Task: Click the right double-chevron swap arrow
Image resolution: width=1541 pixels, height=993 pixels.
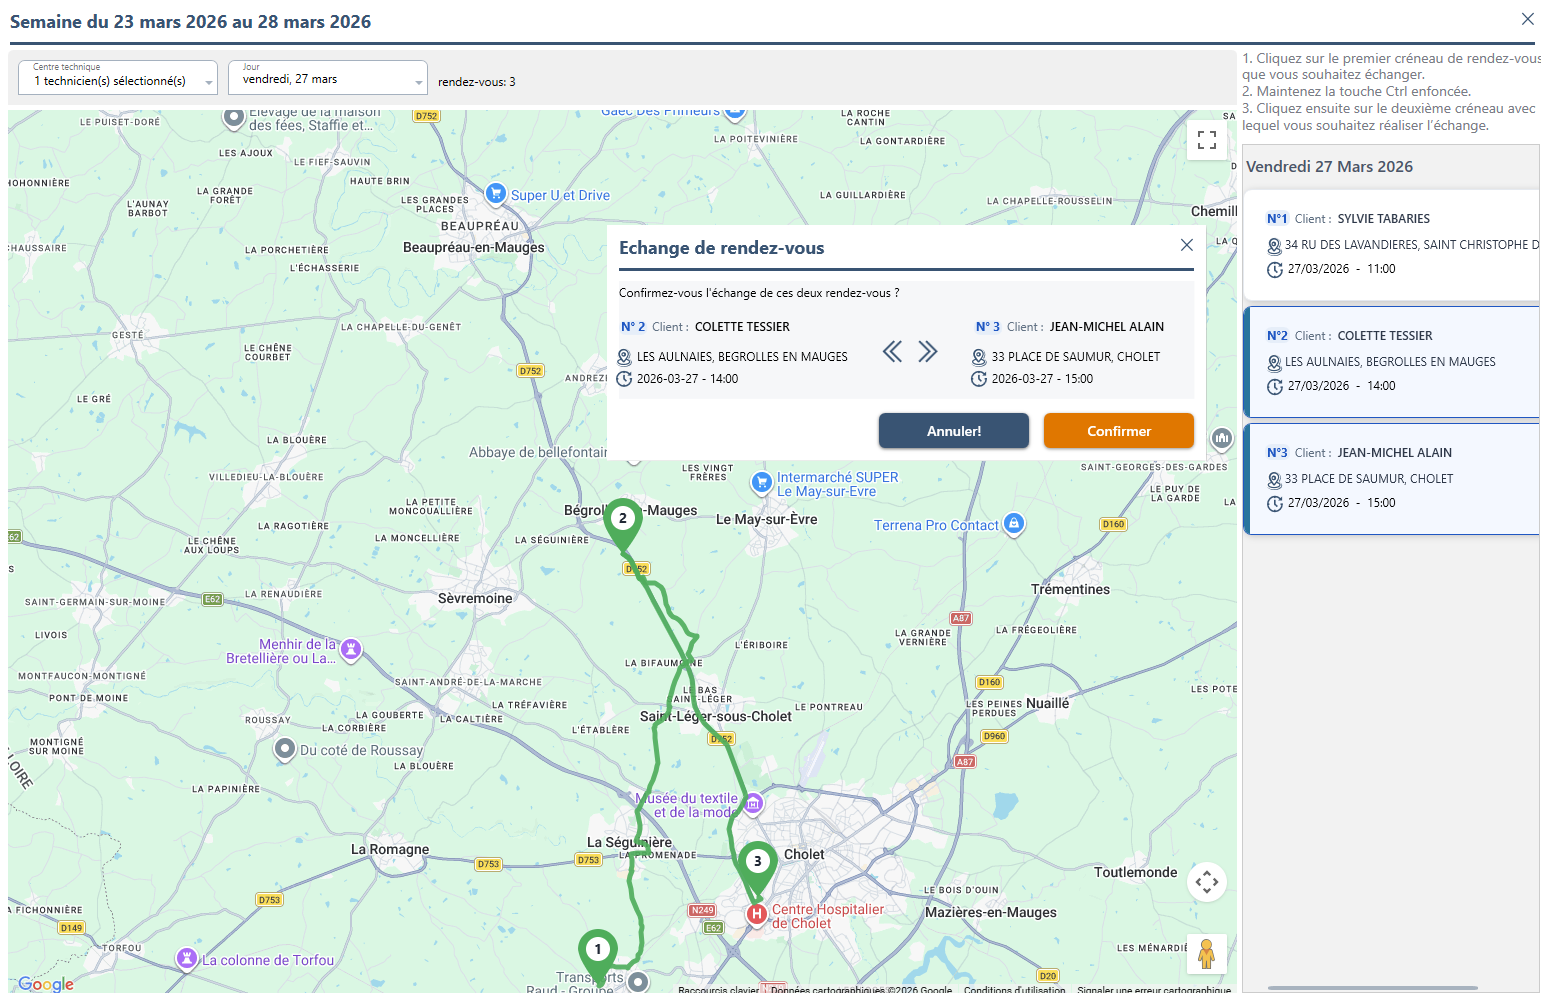Action: click(928, 351)
